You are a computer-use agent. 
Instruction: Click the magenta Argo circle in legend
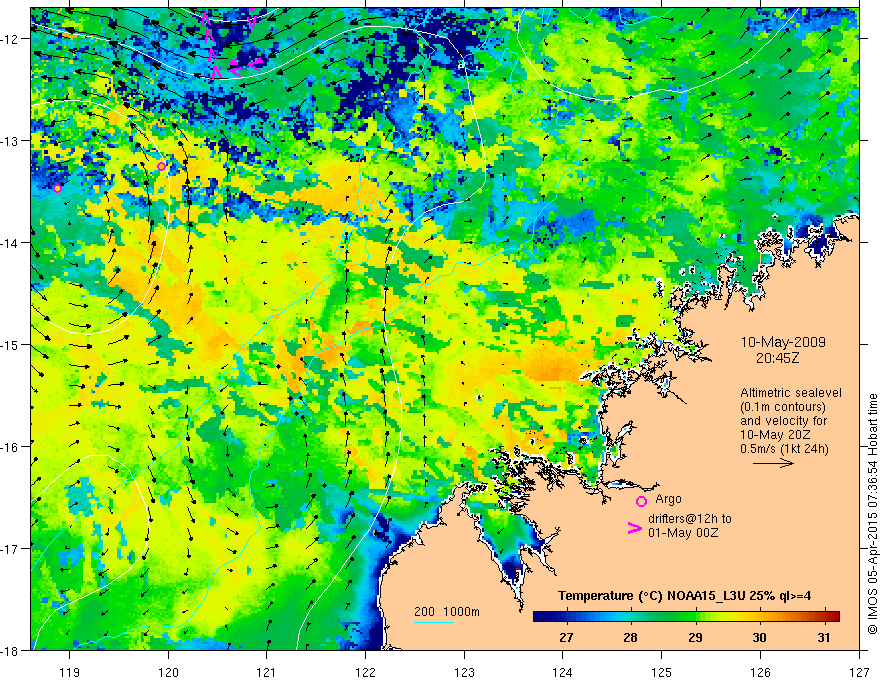coord(641,501)
